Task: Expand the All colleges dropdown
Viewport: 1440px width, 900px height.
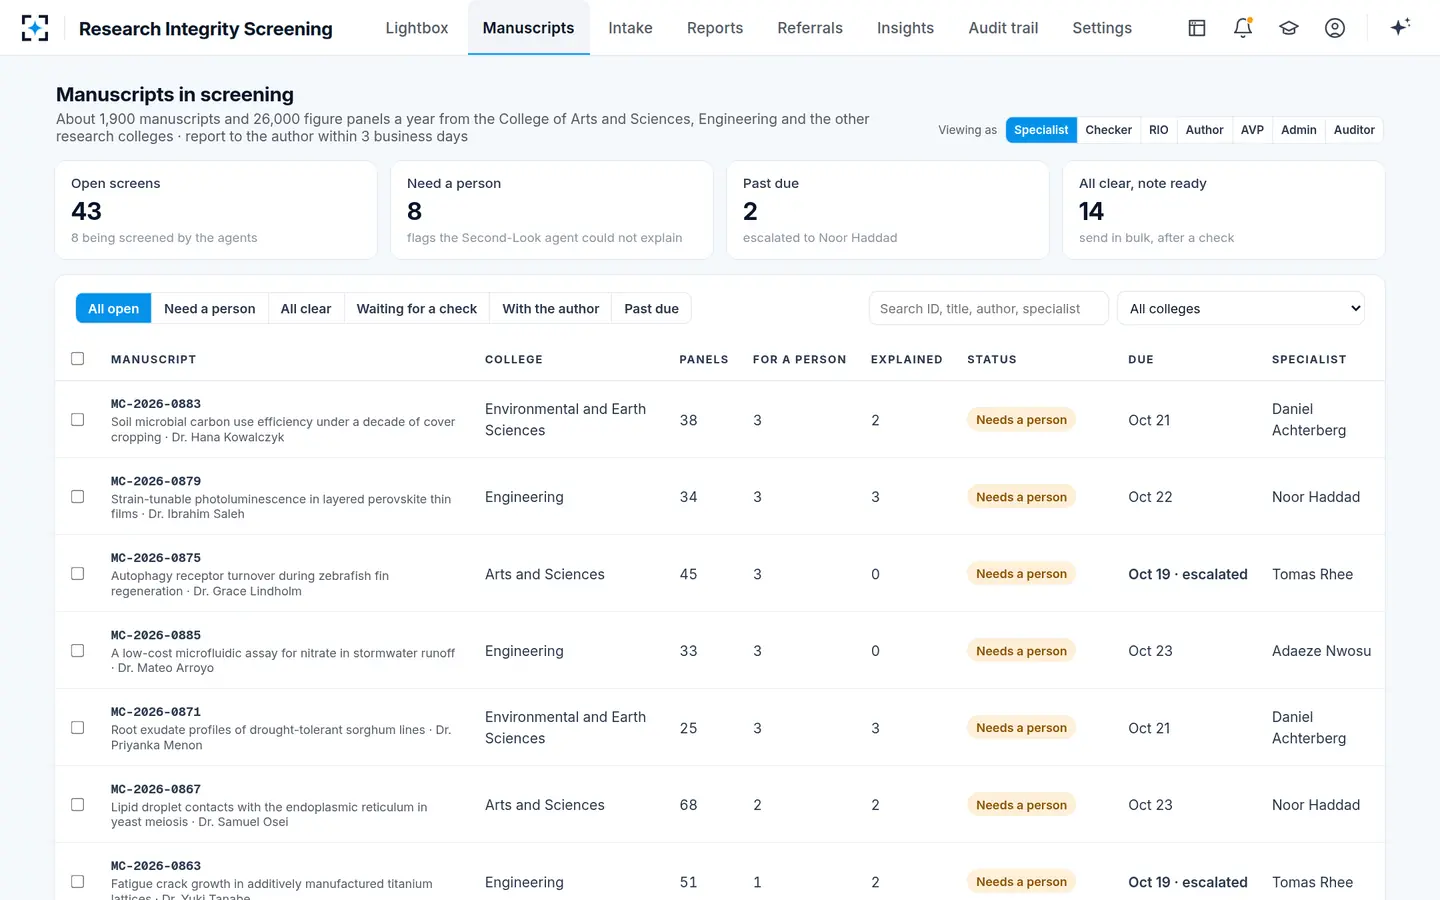Action: (x=1241, y=309)
